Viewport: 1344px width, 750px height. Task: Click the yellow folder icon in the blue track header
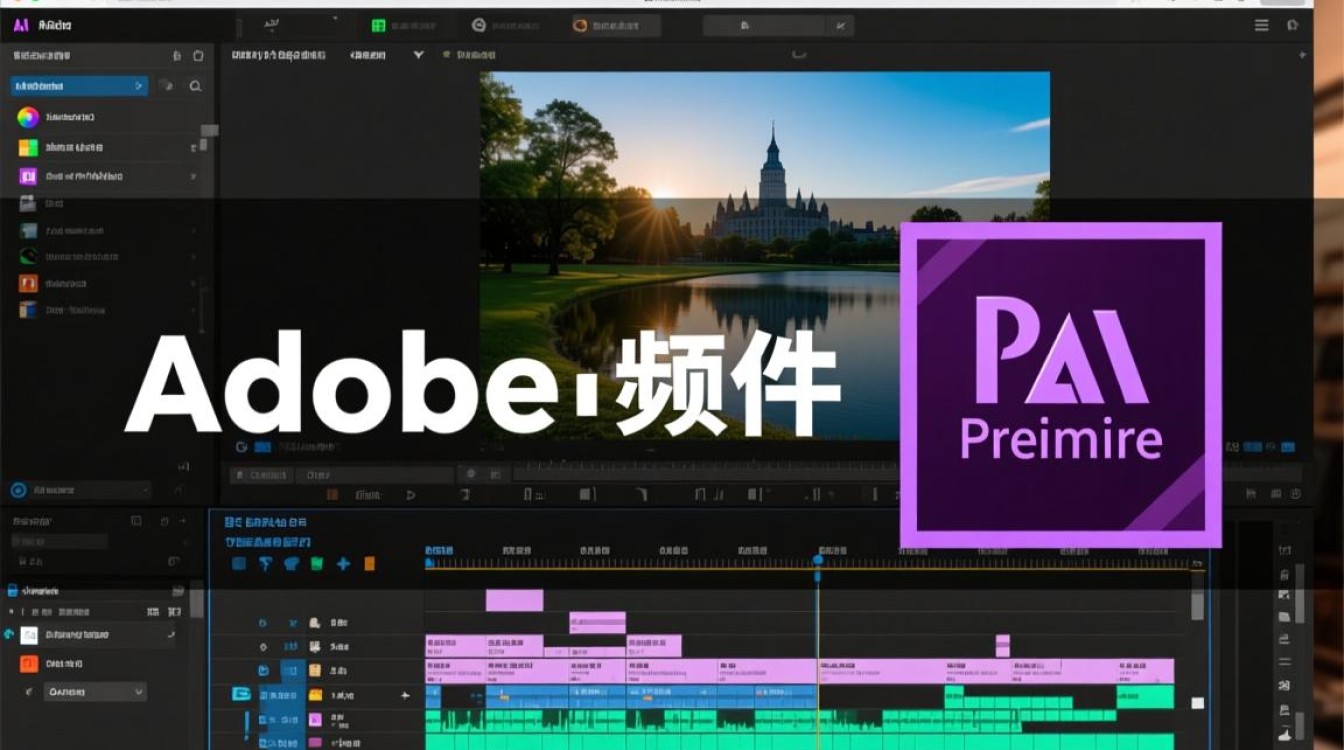316,695
